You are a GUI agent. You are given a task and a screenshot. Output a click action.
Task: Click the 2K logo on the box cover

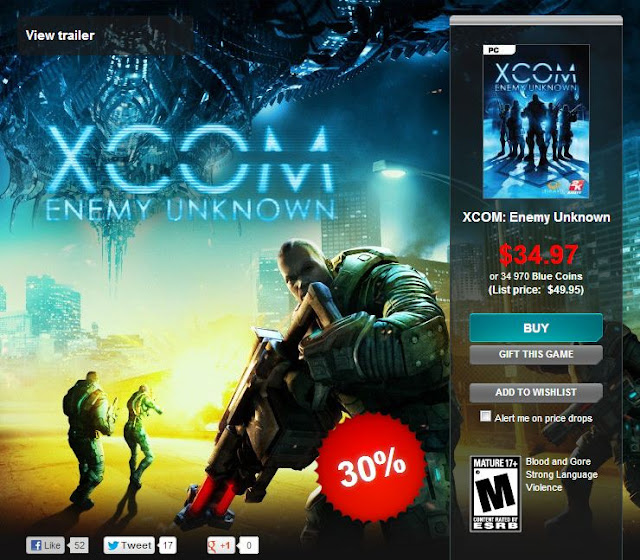pos(576,188)
